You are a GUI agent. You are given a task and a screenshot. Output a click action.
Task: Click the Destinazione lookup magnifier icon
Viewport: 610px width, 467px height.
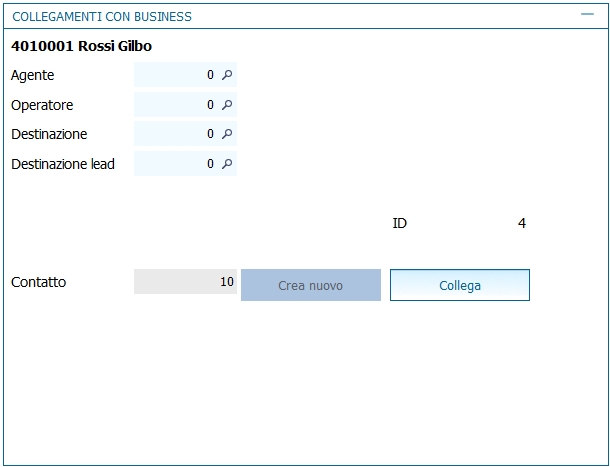pos(227,134)
